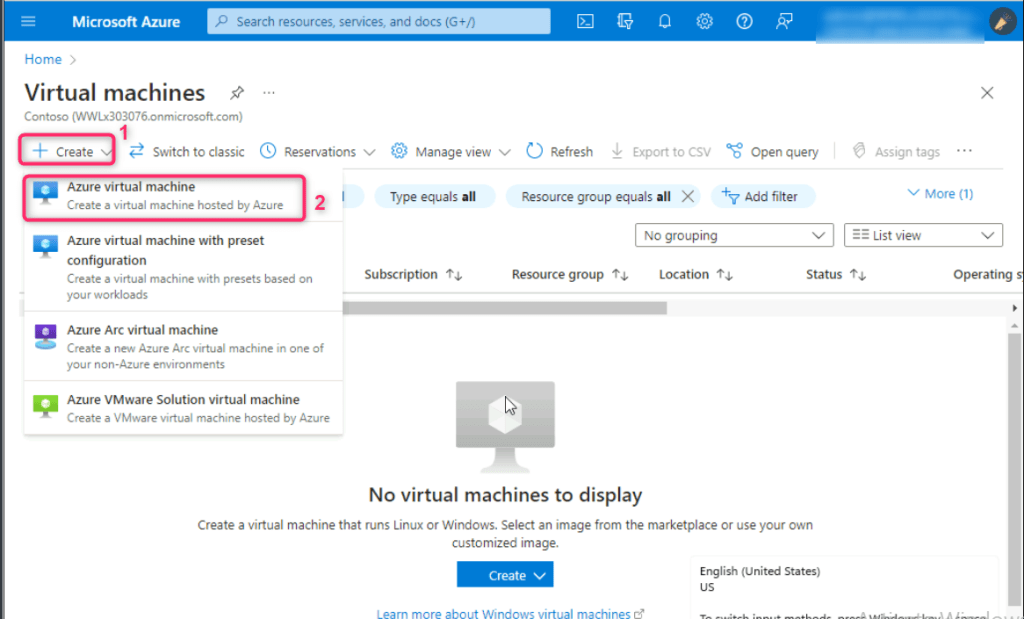Click the help question mark icon

743,21
